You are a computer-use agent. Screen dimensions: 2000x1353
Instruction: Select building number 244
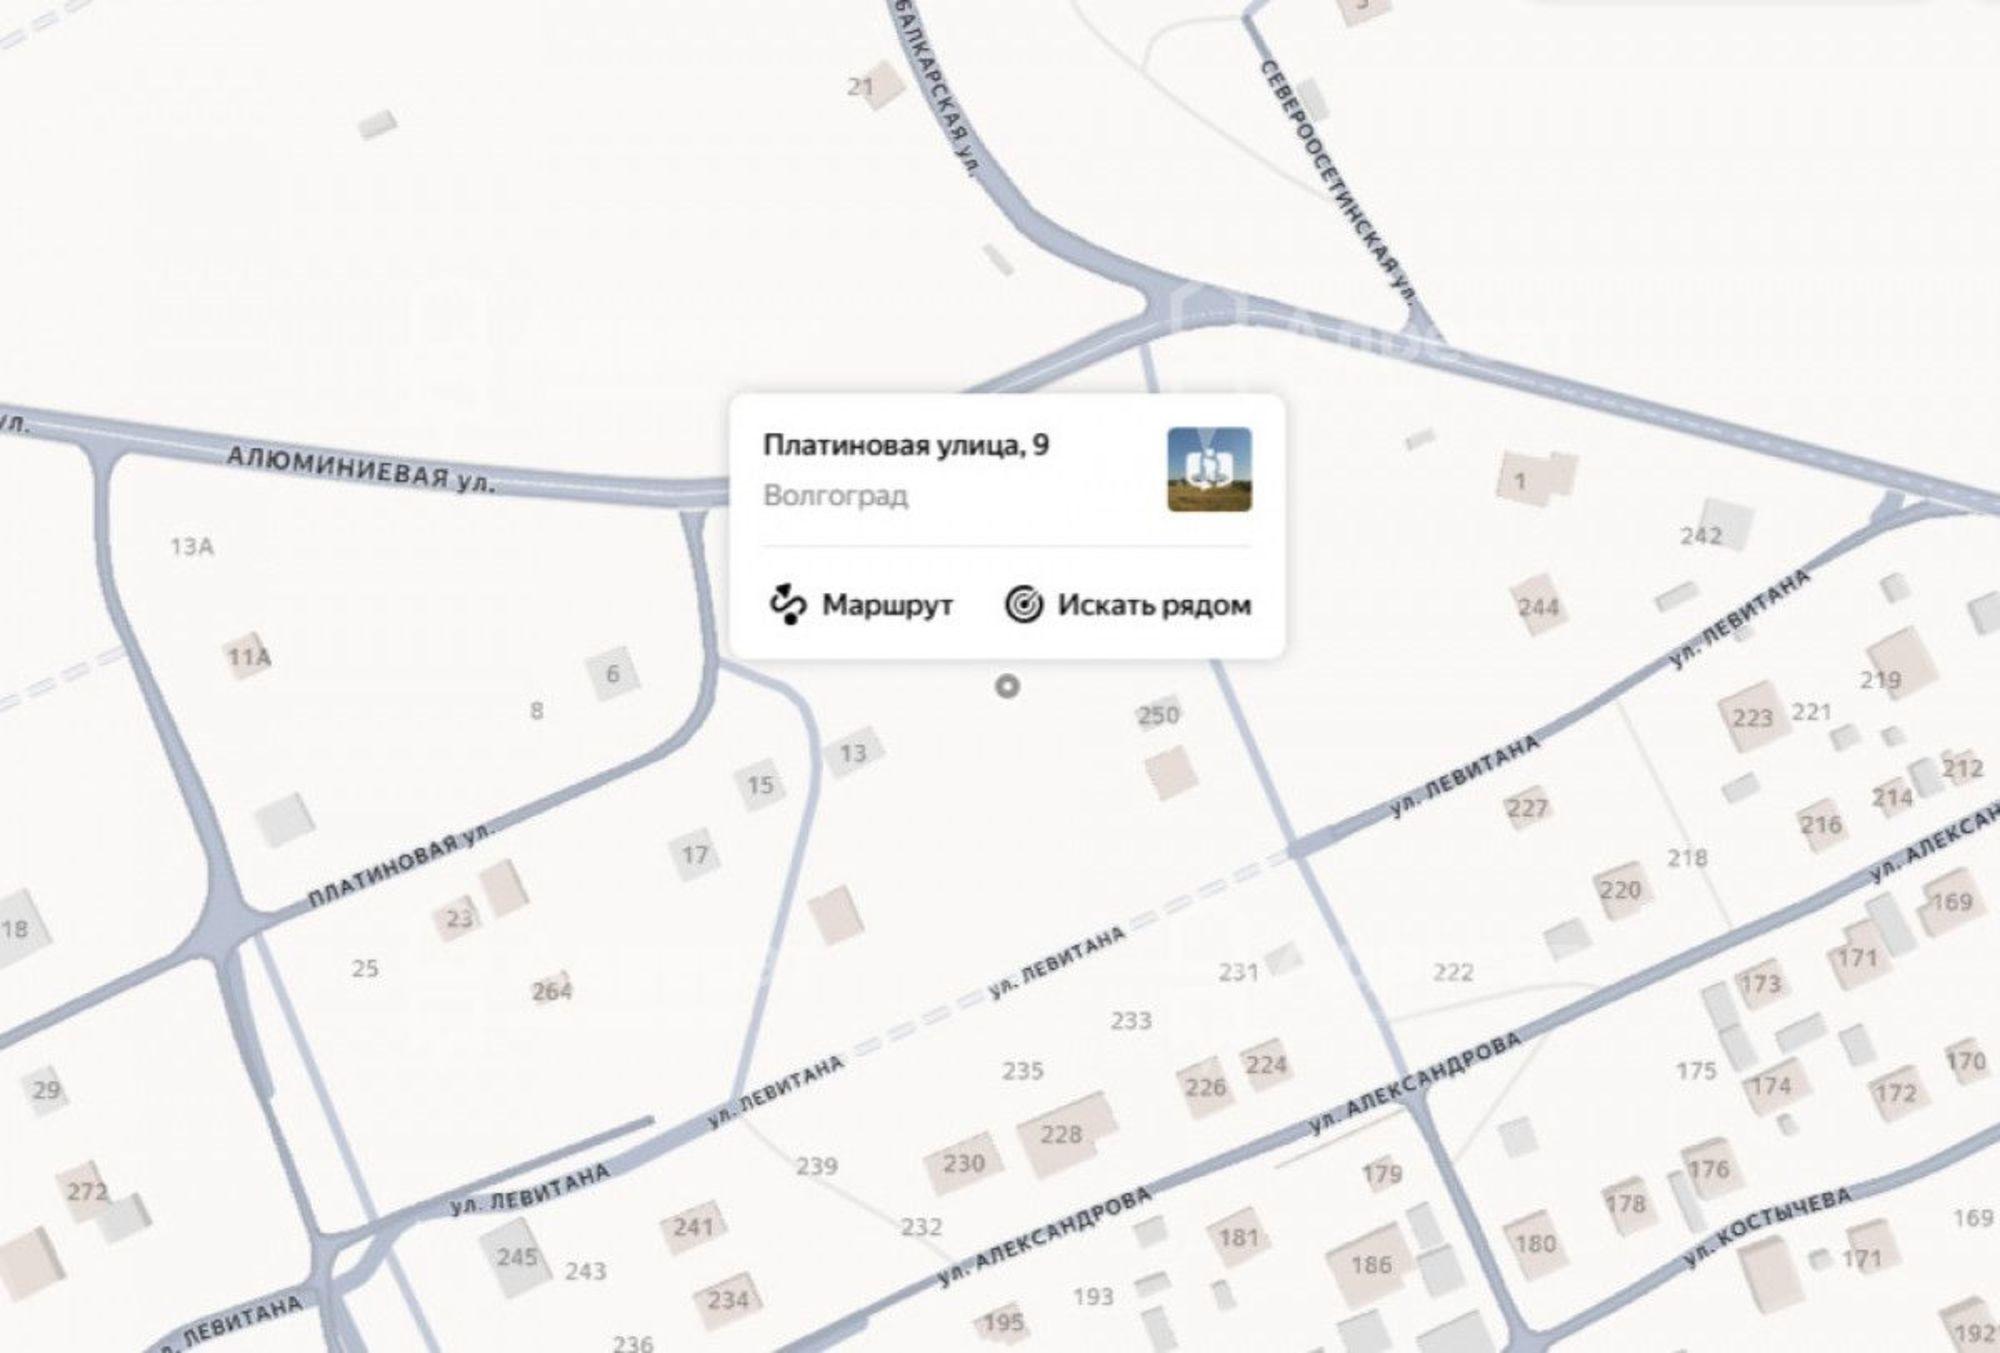click(x=1538, y=607)
